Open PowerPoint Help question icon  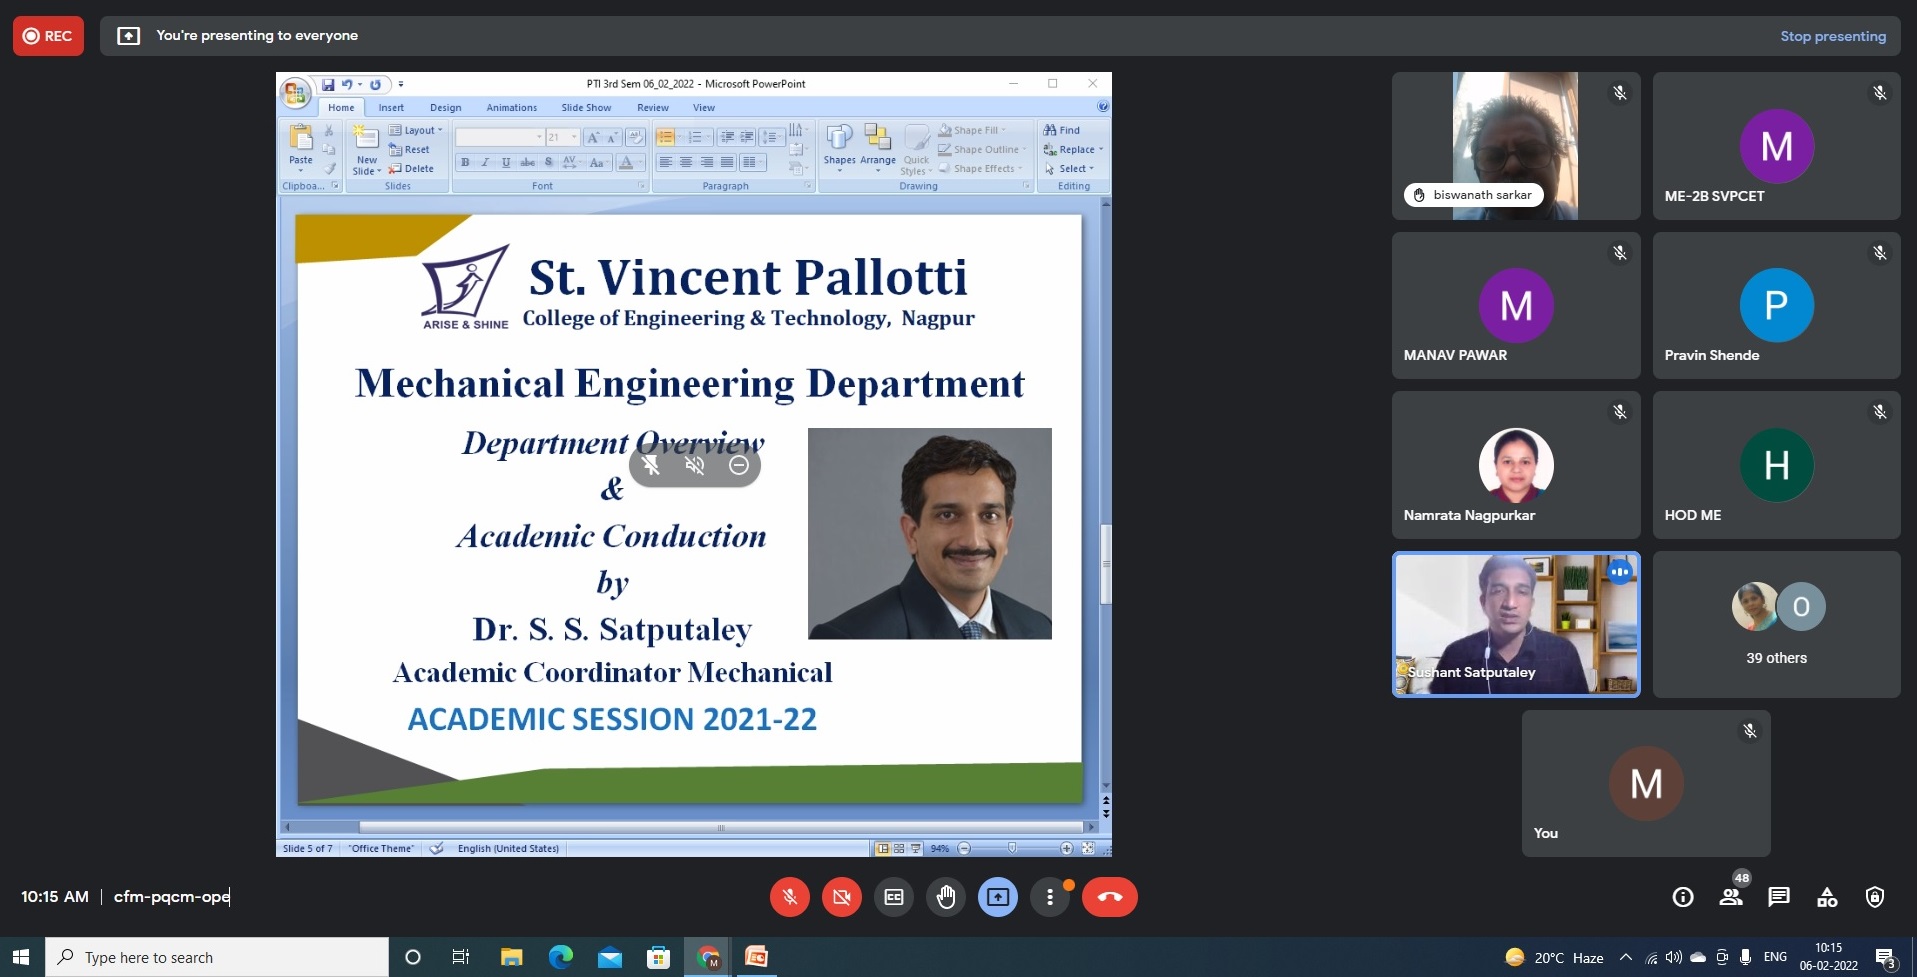(x=1103, y=106)
